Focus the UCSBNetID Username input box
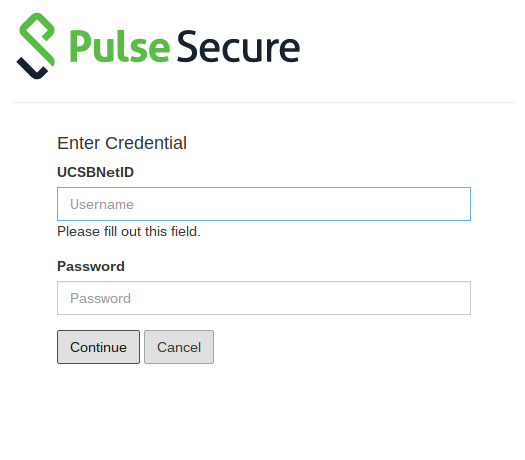Screen dimensions: 525x460 (264, 204)
